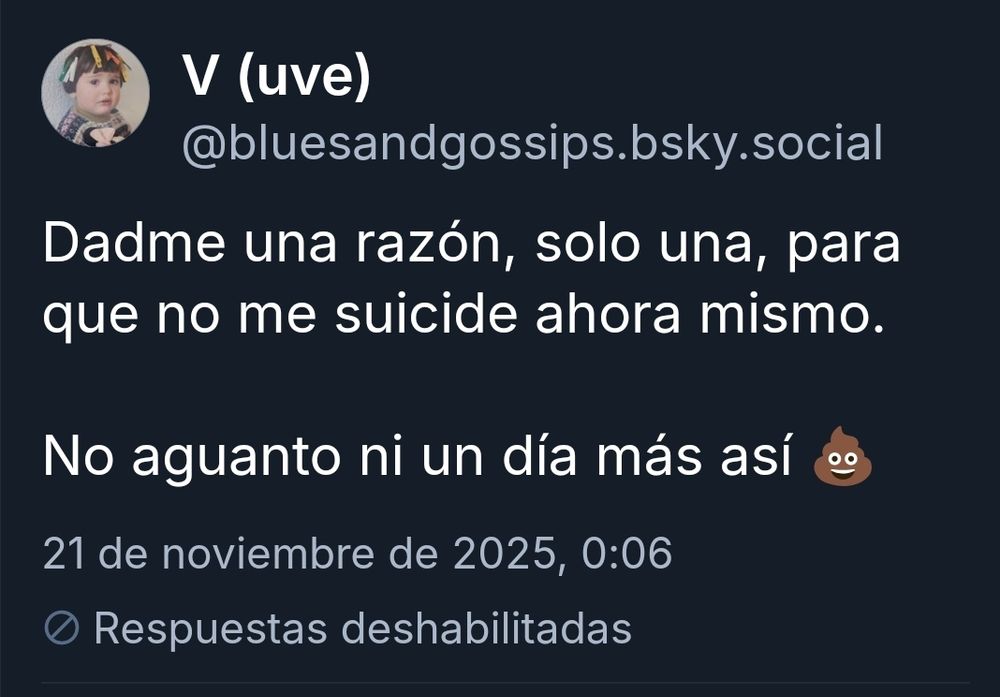Click the words ahora mismo in the post

click(711, 314)
